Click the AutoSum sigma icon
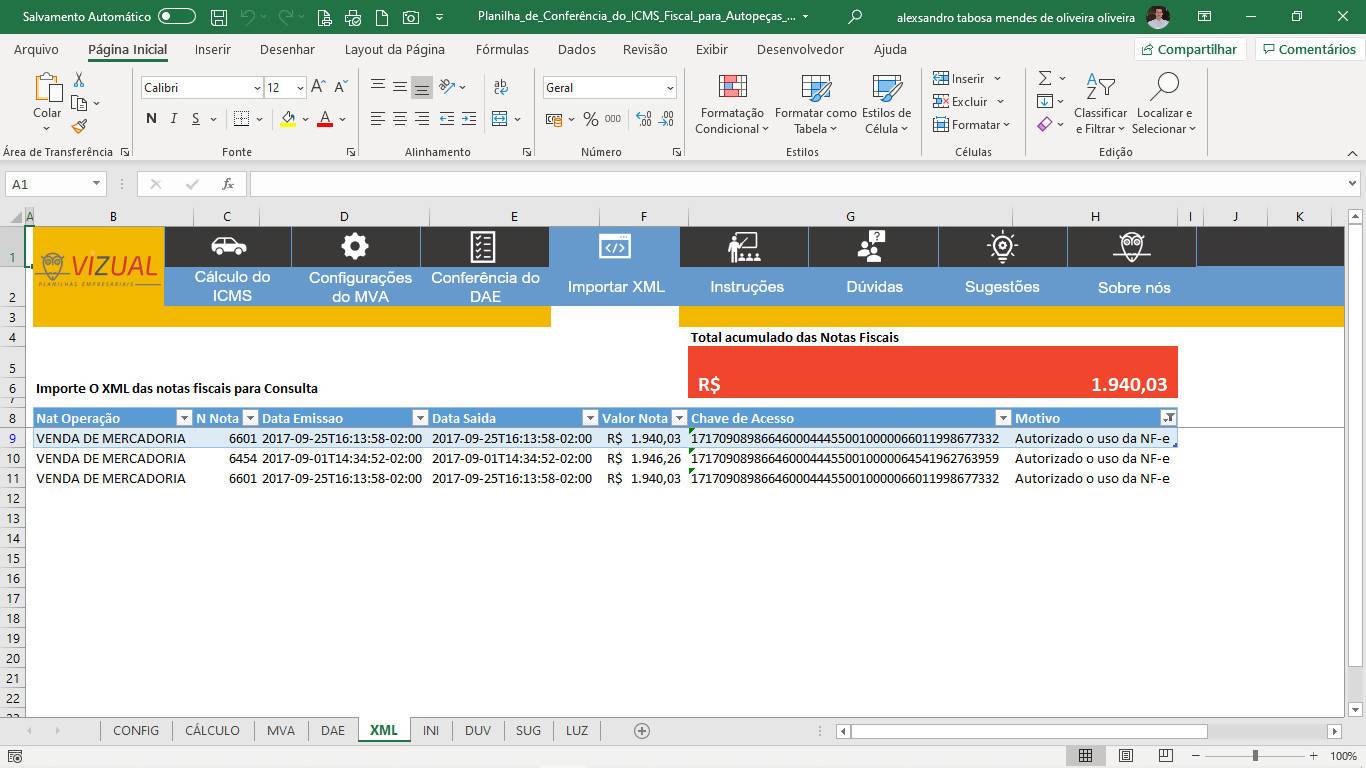 [x=1045, y=78]
